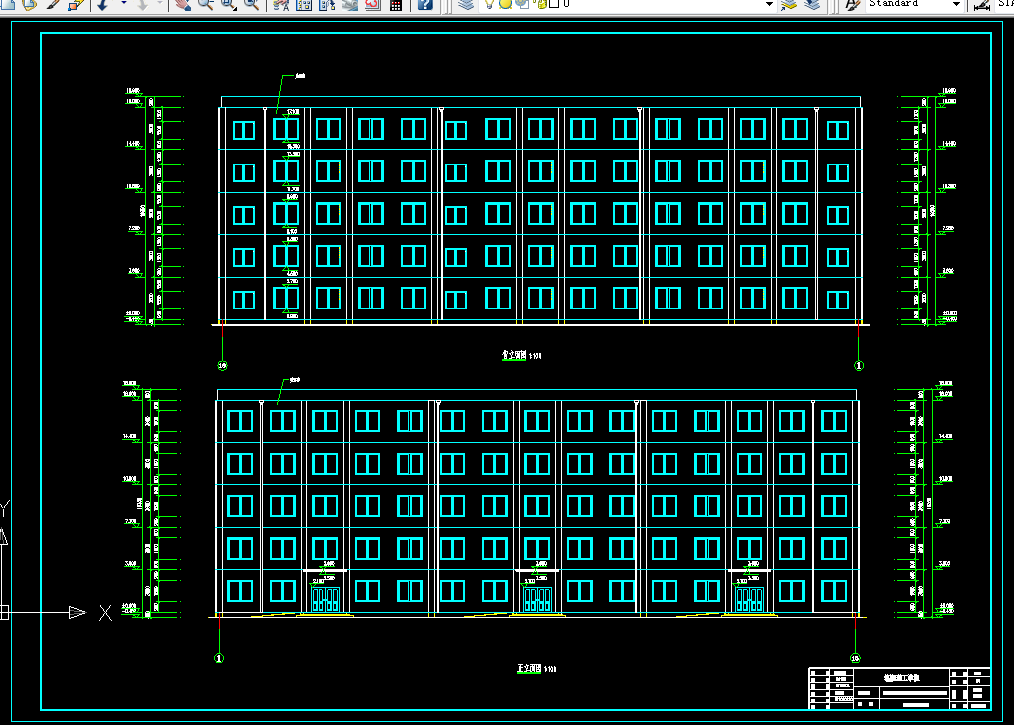Select the Zoom Realtime magnifier
Image resolution: width=1014 pixels, height=725 pixels.
coord(206,5)
